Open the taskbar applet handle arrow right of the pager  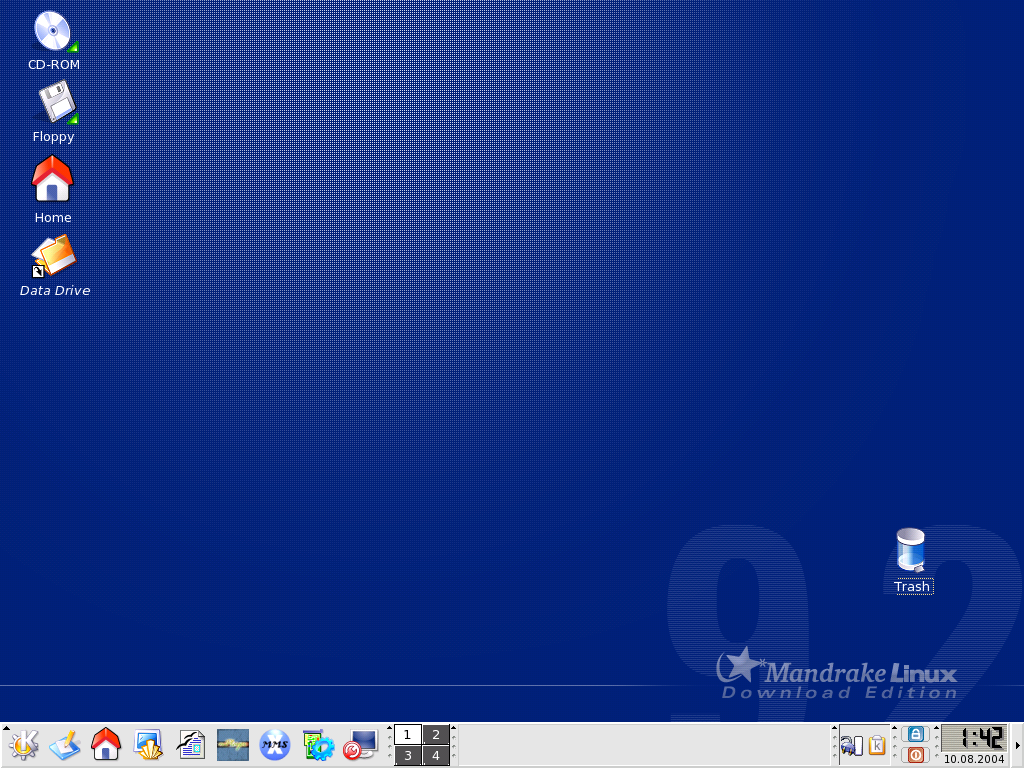click(x=453, y=728)
